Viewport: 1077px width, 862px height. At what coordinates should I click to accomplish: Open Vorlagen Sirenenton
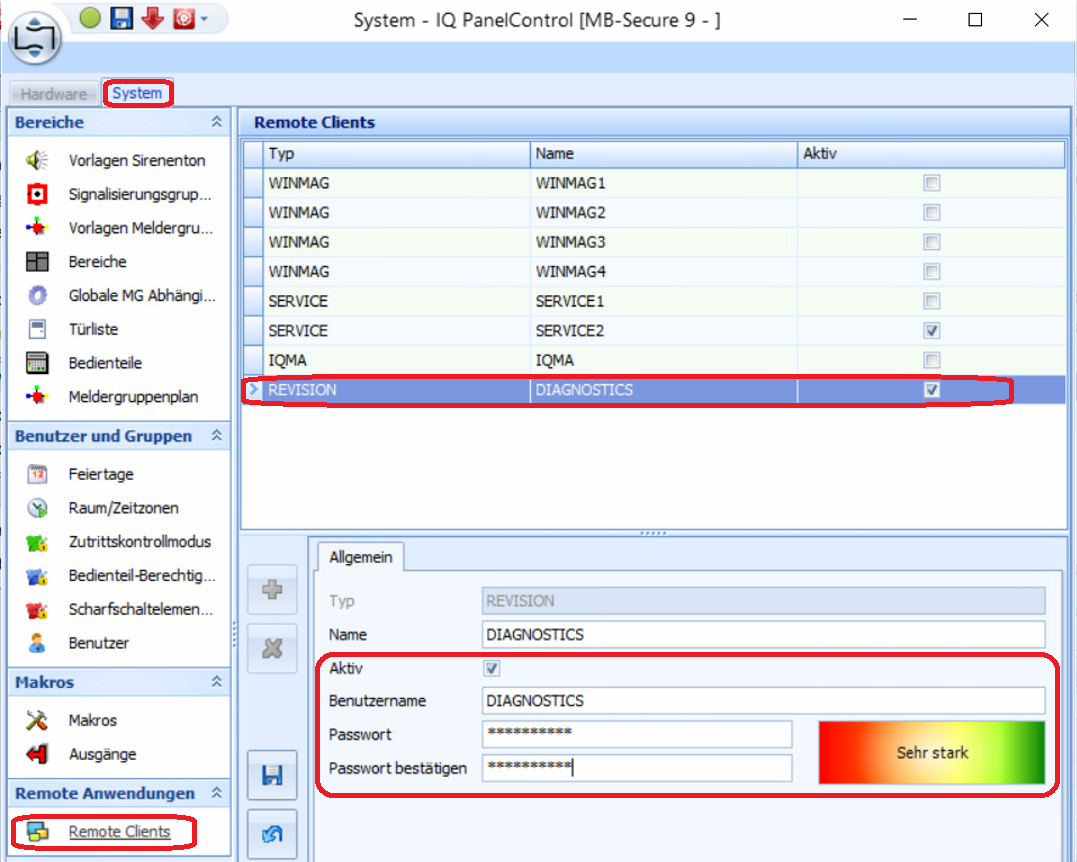[x=137, y=160]
